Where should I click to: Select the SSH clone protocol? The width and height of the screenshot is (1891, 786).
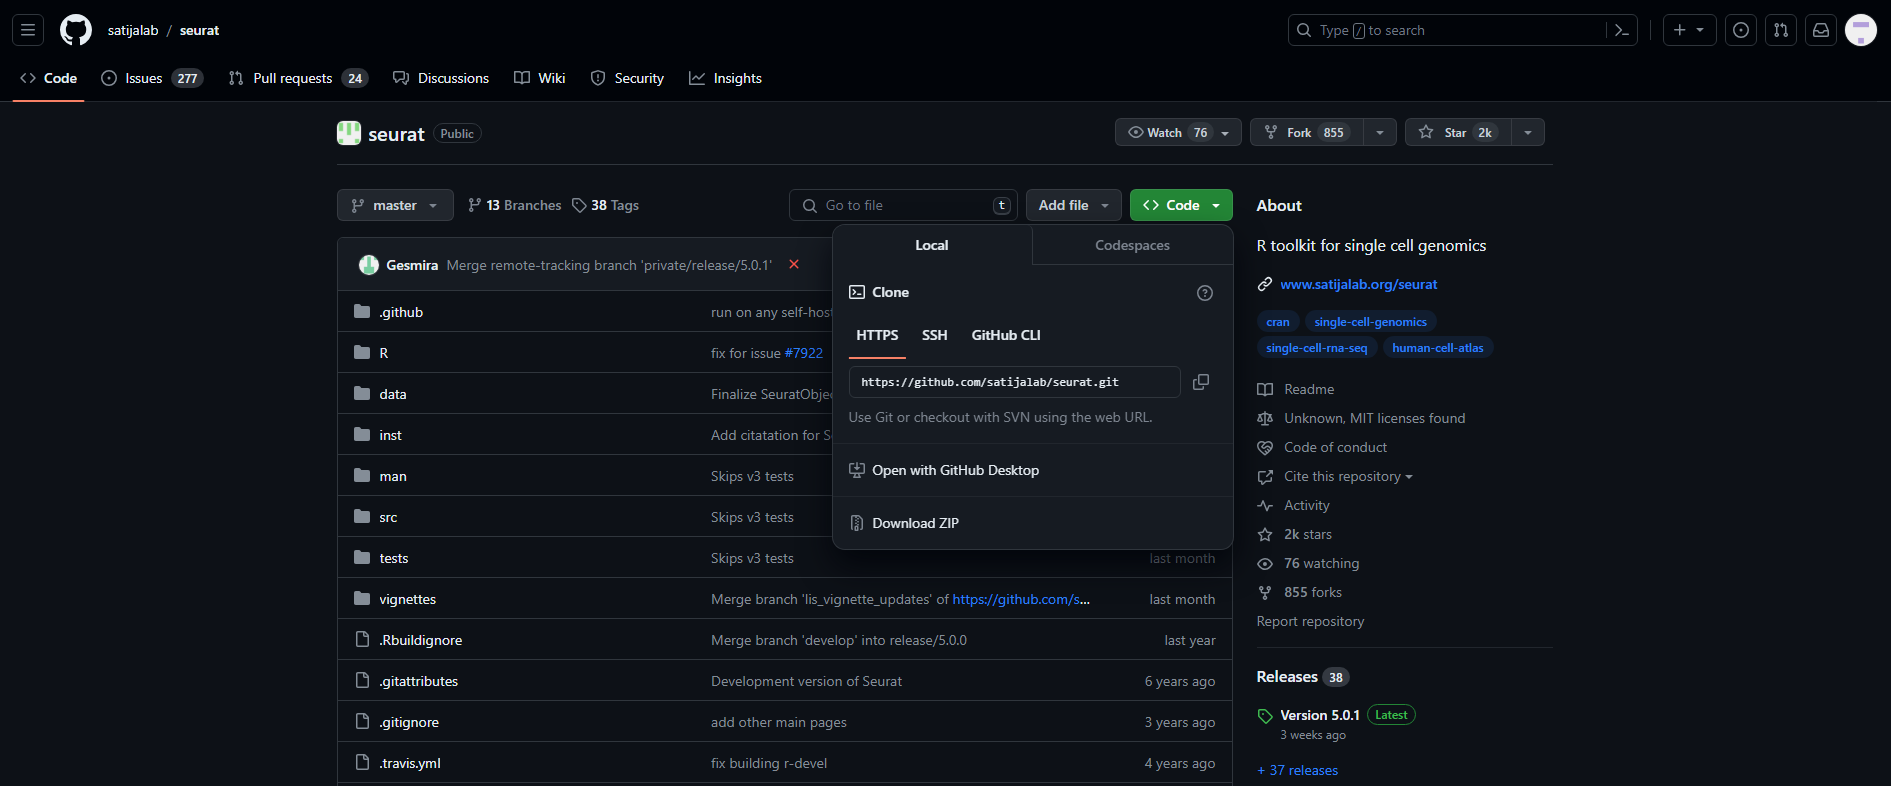pos(934,335)
